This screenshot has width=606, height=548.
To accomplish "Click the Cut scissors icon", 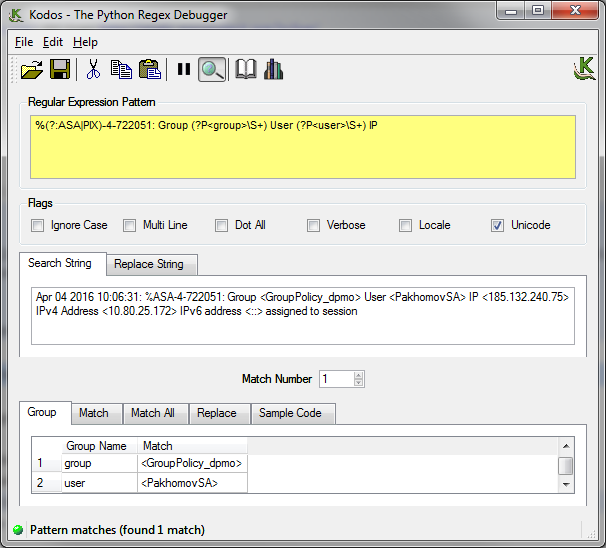I will click(93, 69).
